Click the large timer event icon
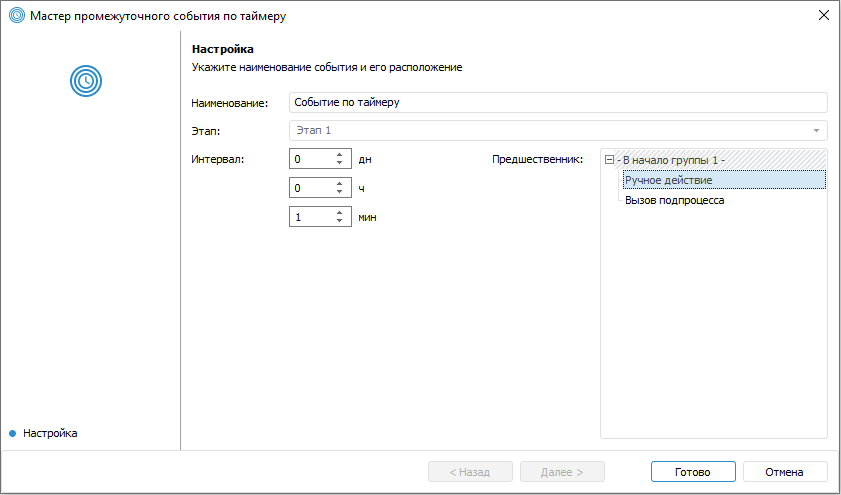This screenshot has width=841, height=495. coord(86,80)
